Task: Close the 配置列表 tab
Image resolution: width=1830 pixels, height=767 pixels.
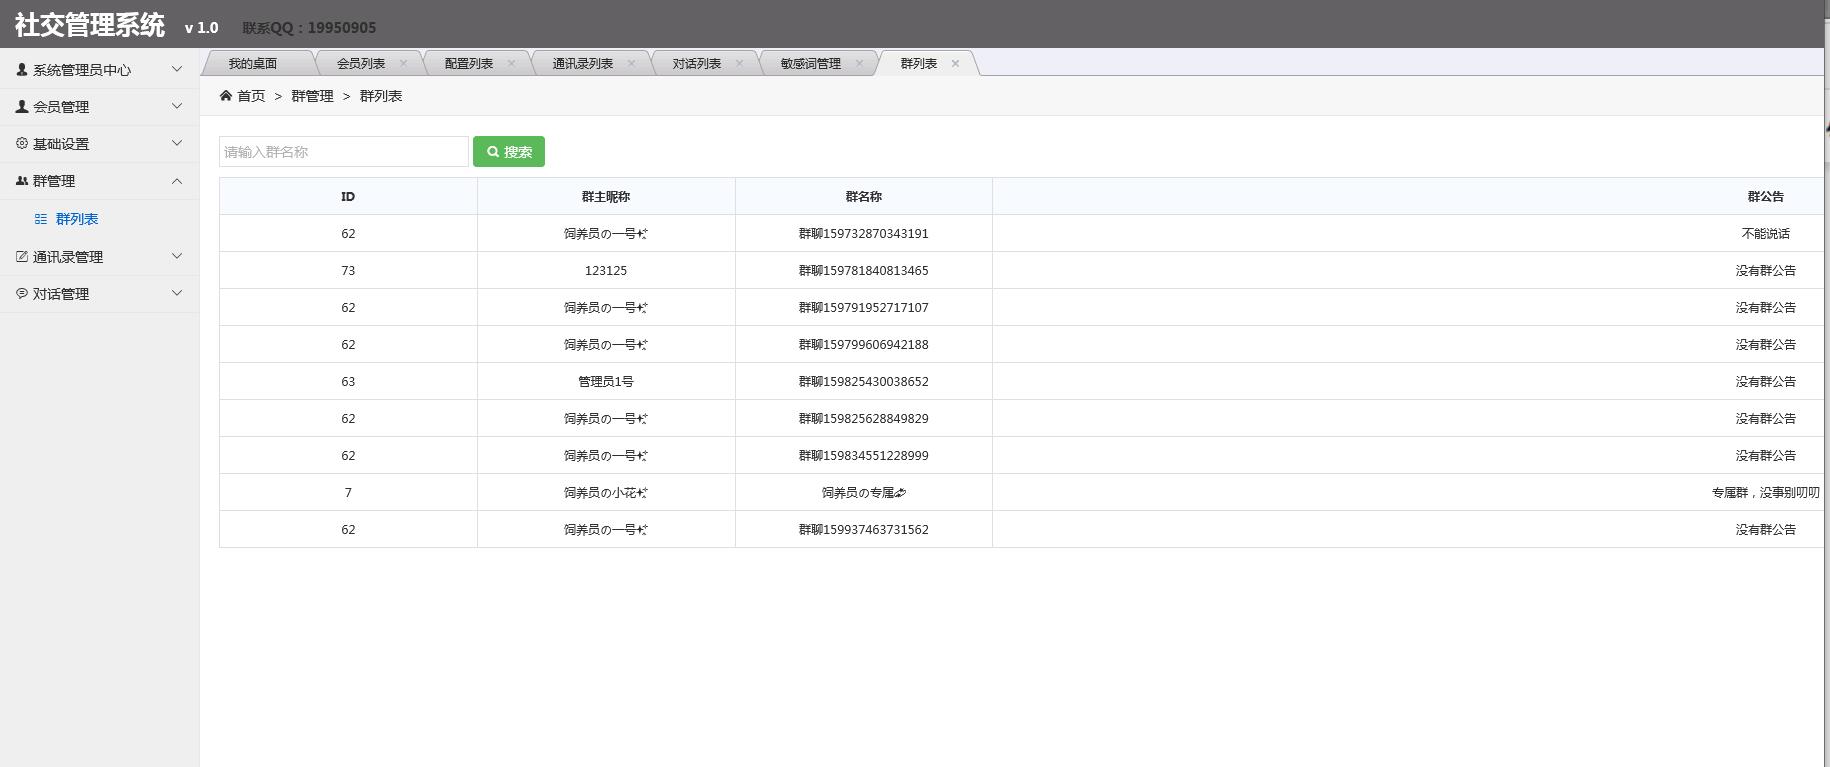Action: coord(512,63)
